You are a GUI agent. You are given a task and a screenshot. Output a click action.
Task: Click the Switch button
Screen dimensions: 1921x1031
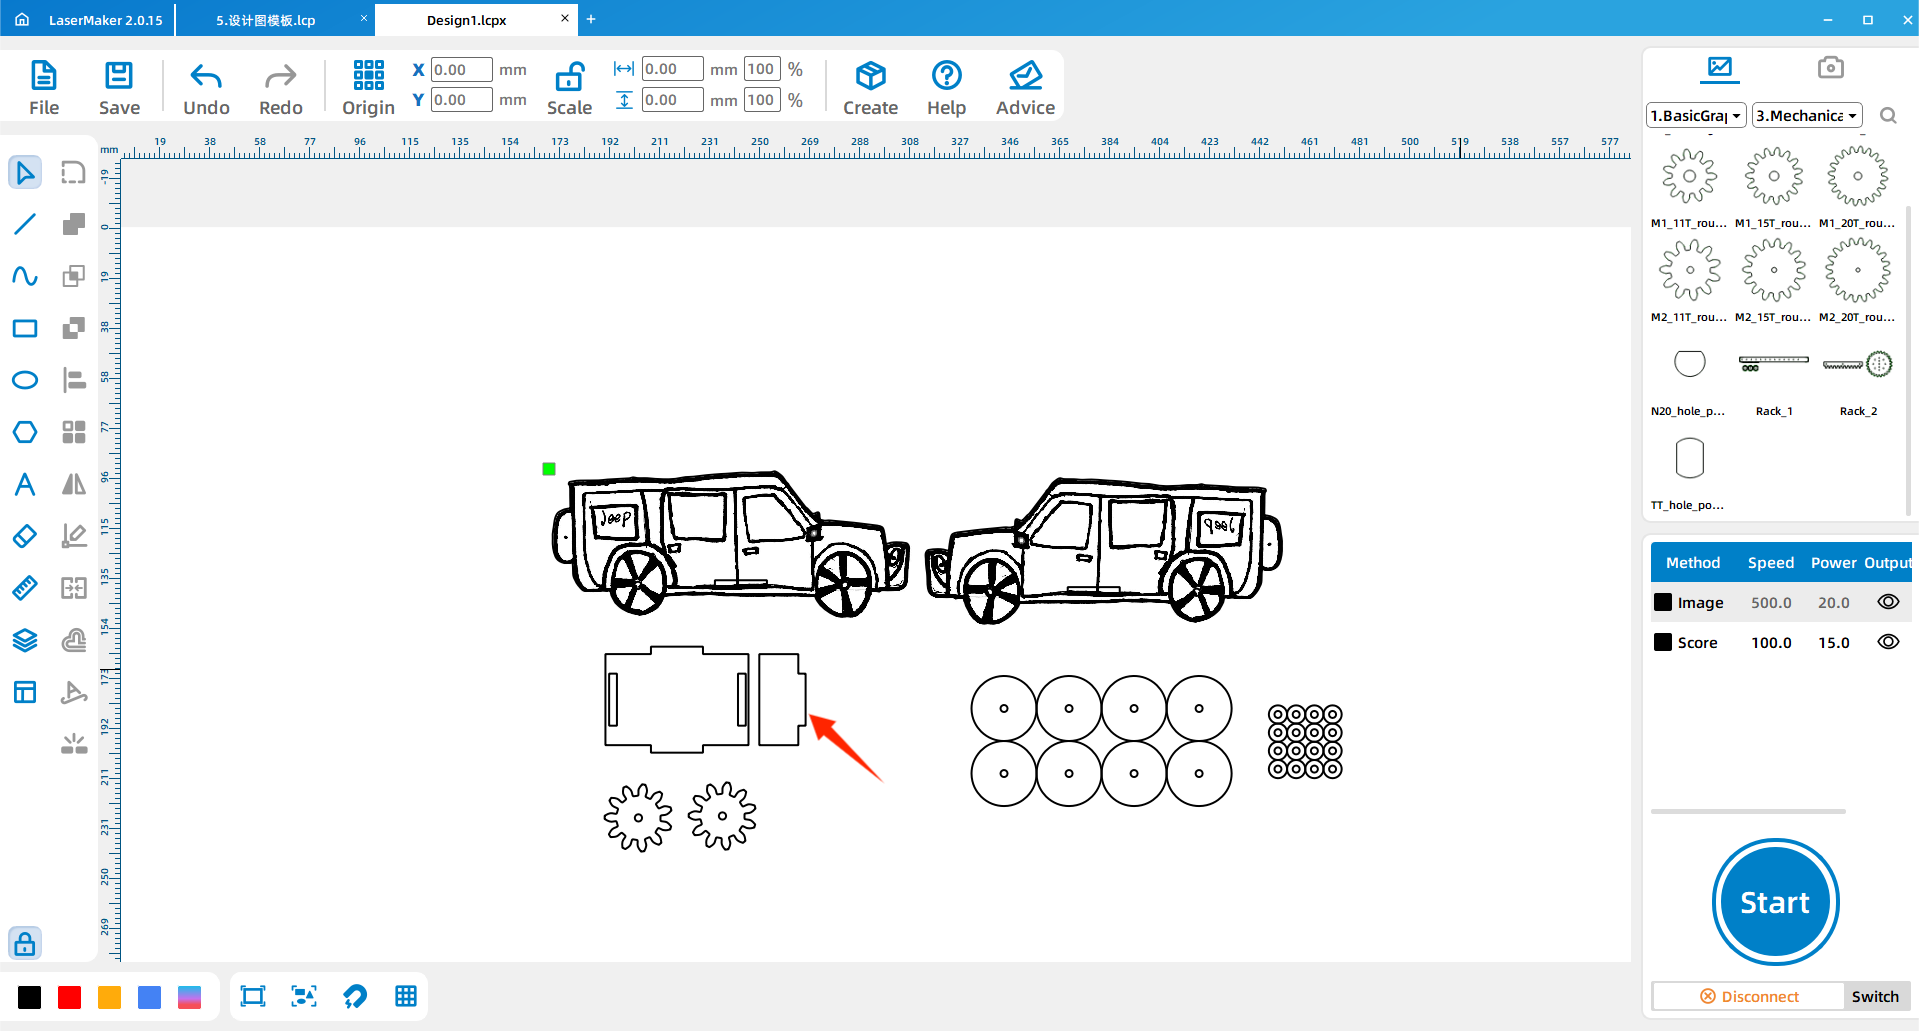pyautogui.click(x=1875, y=996)
